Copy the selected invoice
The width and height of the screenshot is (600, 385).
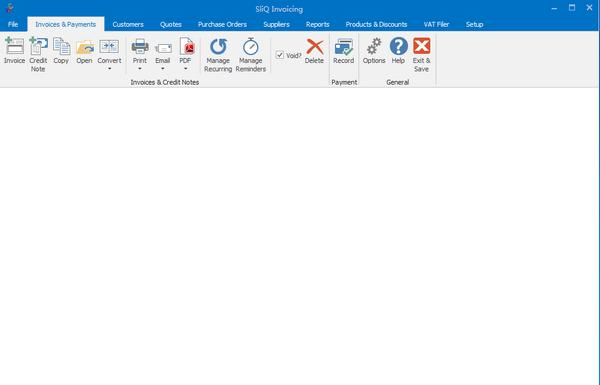[x=61, y=51]
